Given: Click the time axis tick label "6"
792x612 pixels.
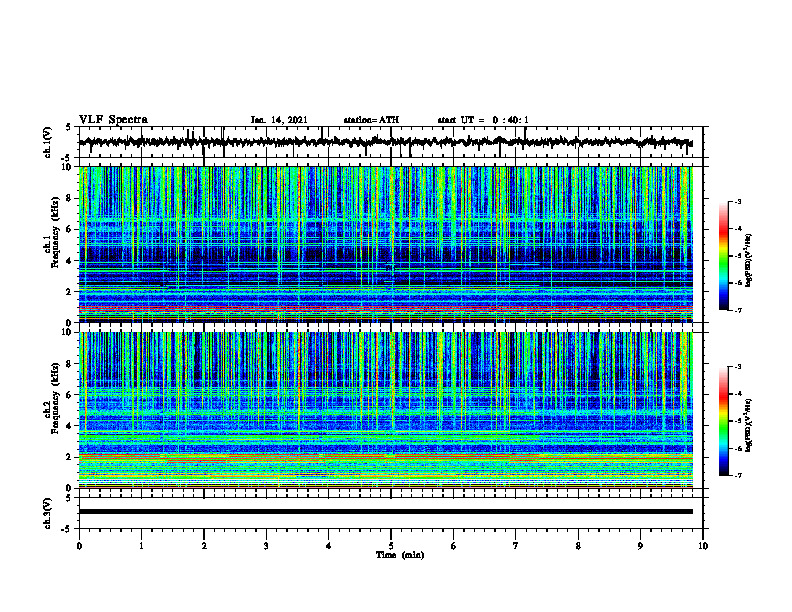Looking at the screenshot, I should click(x=454, y=546).
